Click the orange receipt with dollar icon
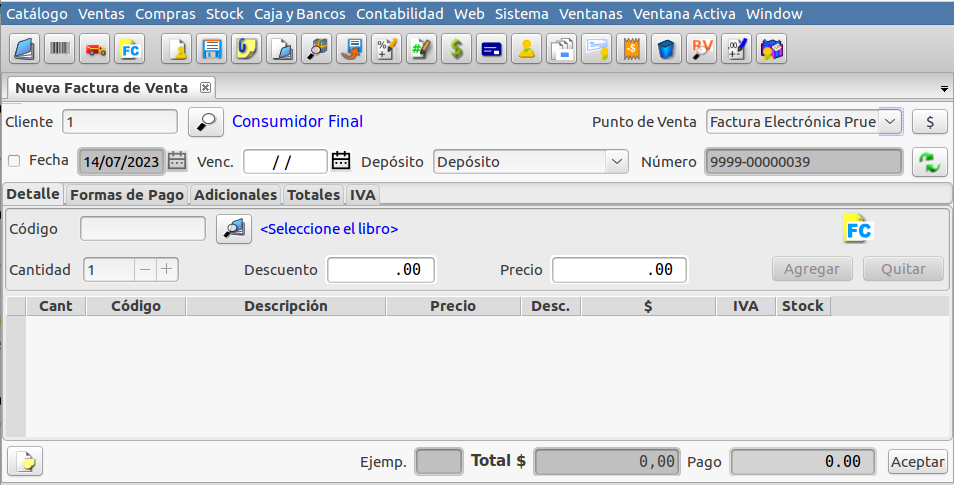Image resolution: width=954 pixels, height=485 pixels. 632,49
